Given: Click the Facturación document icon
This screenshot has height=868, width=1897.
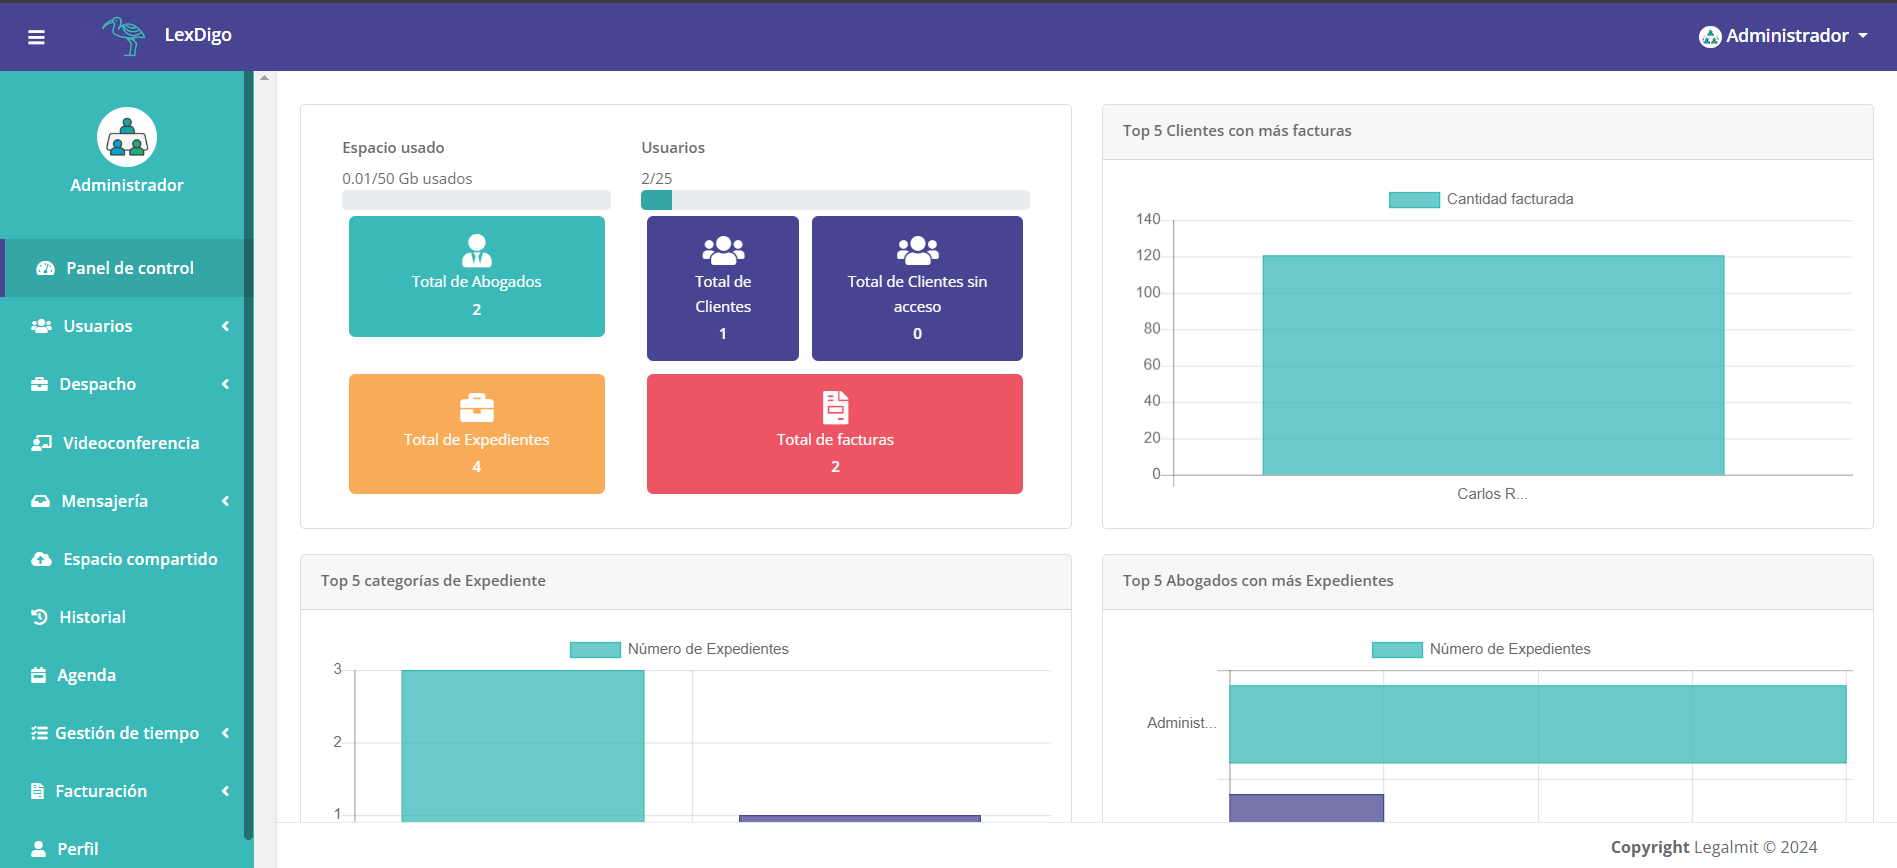Looking at the screenshot, I should click(38, 791).
